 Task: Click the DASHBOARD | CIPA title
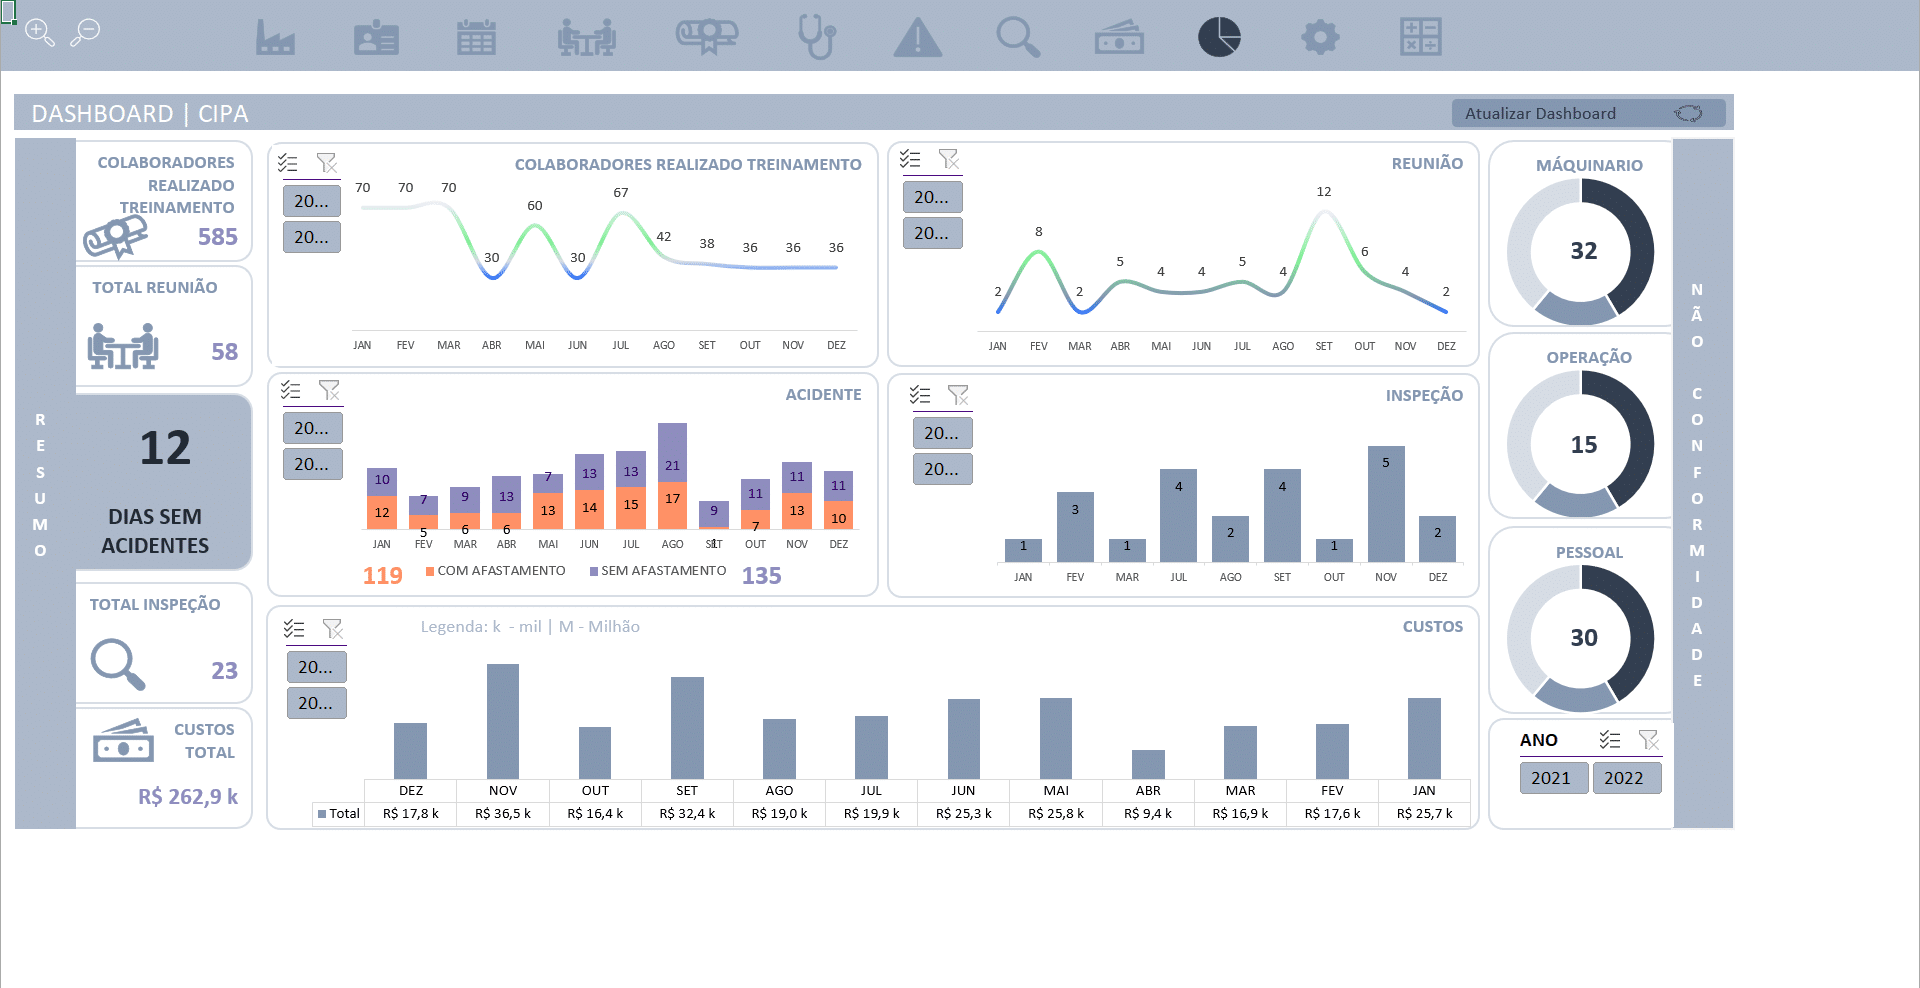coord(140,113)
